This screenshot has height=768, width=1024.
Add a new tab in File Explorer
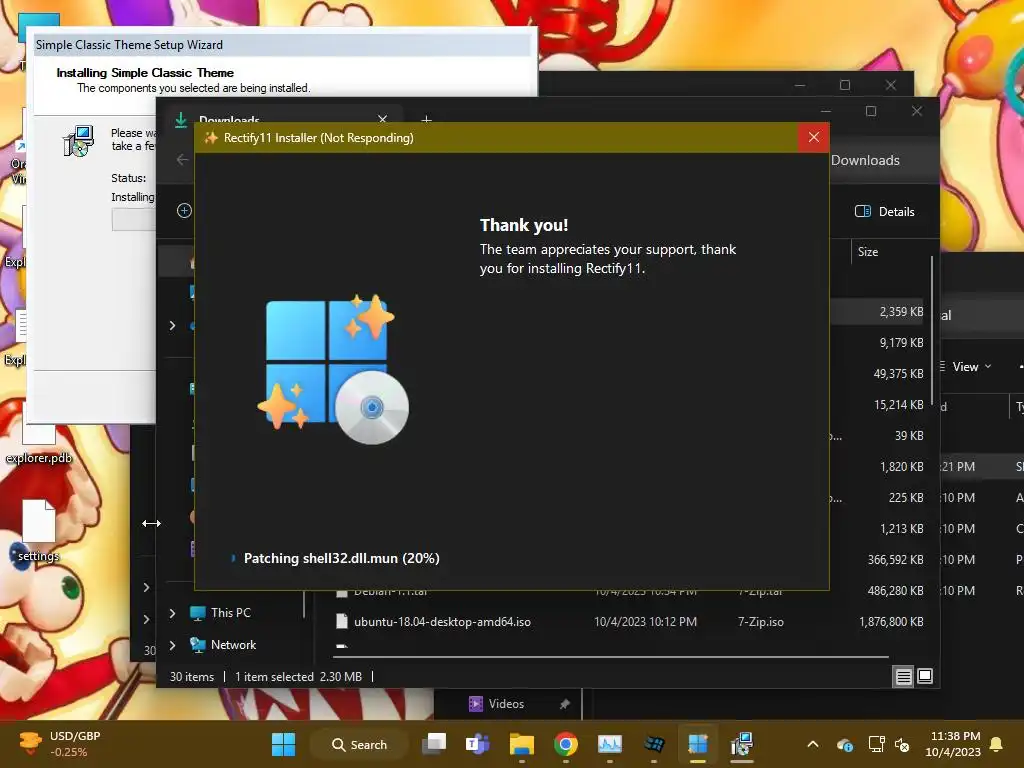coord(426,120)
